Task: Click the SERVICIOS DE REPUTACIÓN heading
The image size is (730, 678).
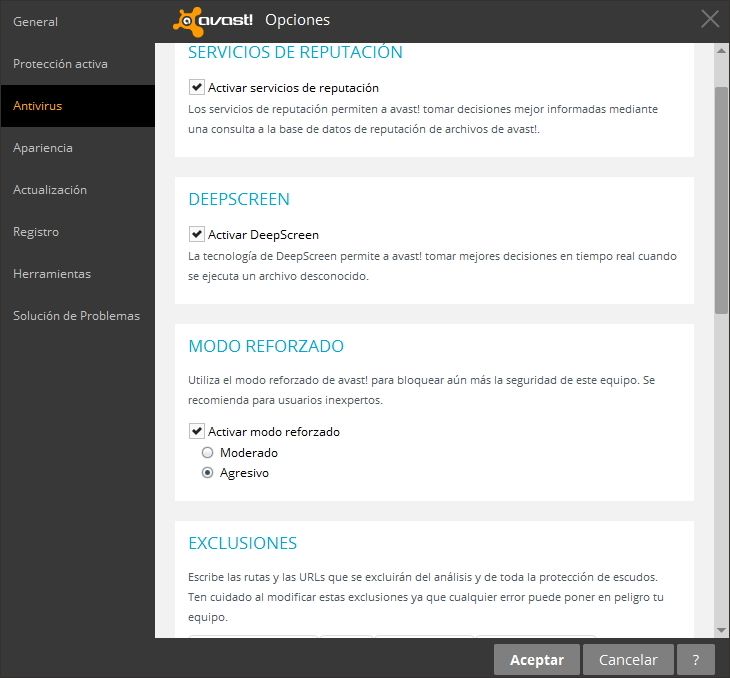Action: (295, 52)
